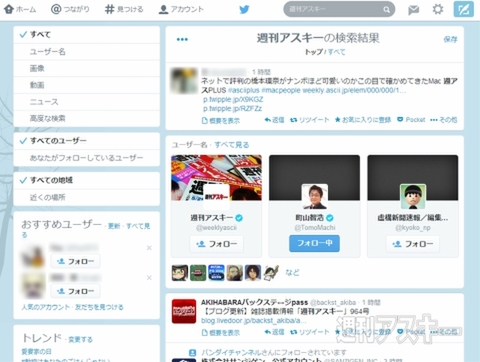Open アカウント in top navigation

[181, 9]
